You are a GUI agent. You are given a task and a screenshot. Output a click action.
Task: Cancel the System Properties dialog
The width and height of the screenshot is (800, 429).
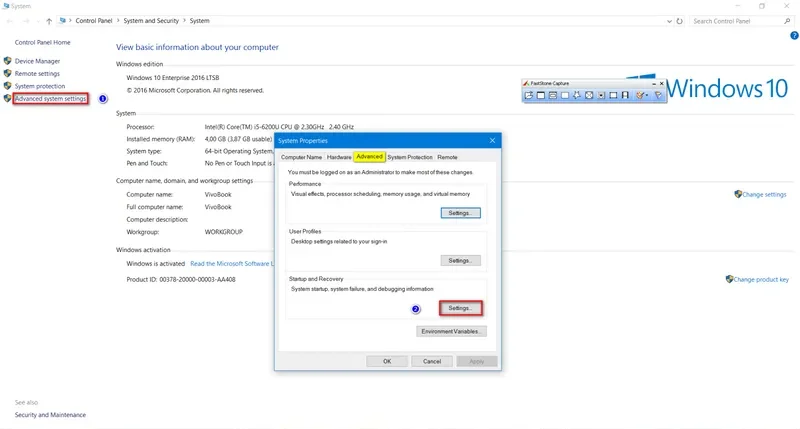click(432, 361)
